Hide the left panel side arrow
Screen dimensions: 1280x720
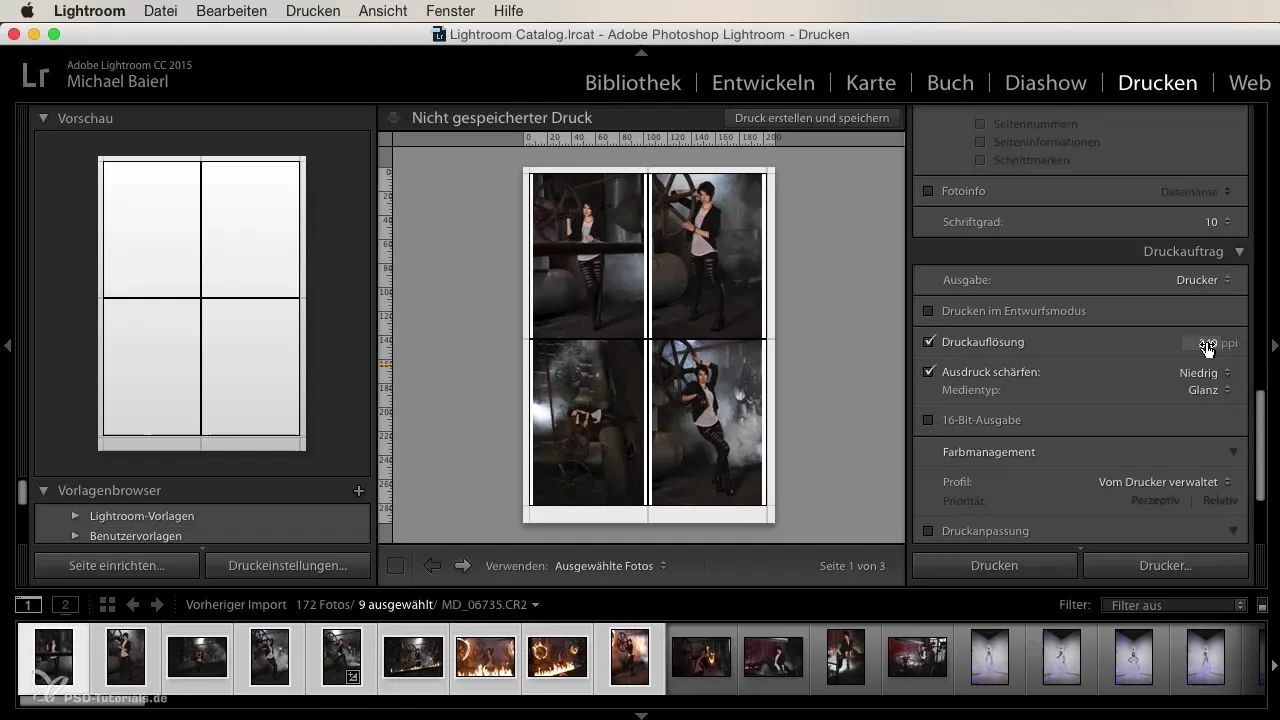(7, 345)
